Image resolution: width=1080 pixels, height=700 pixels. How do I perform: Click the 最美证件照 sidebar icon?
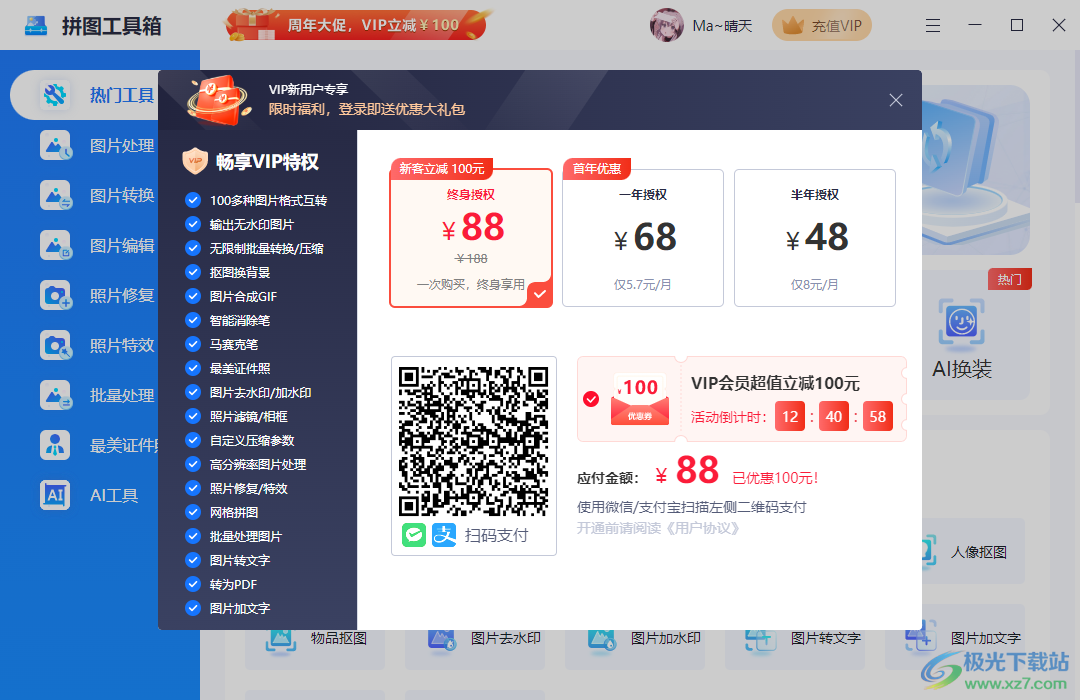point(56,445)
